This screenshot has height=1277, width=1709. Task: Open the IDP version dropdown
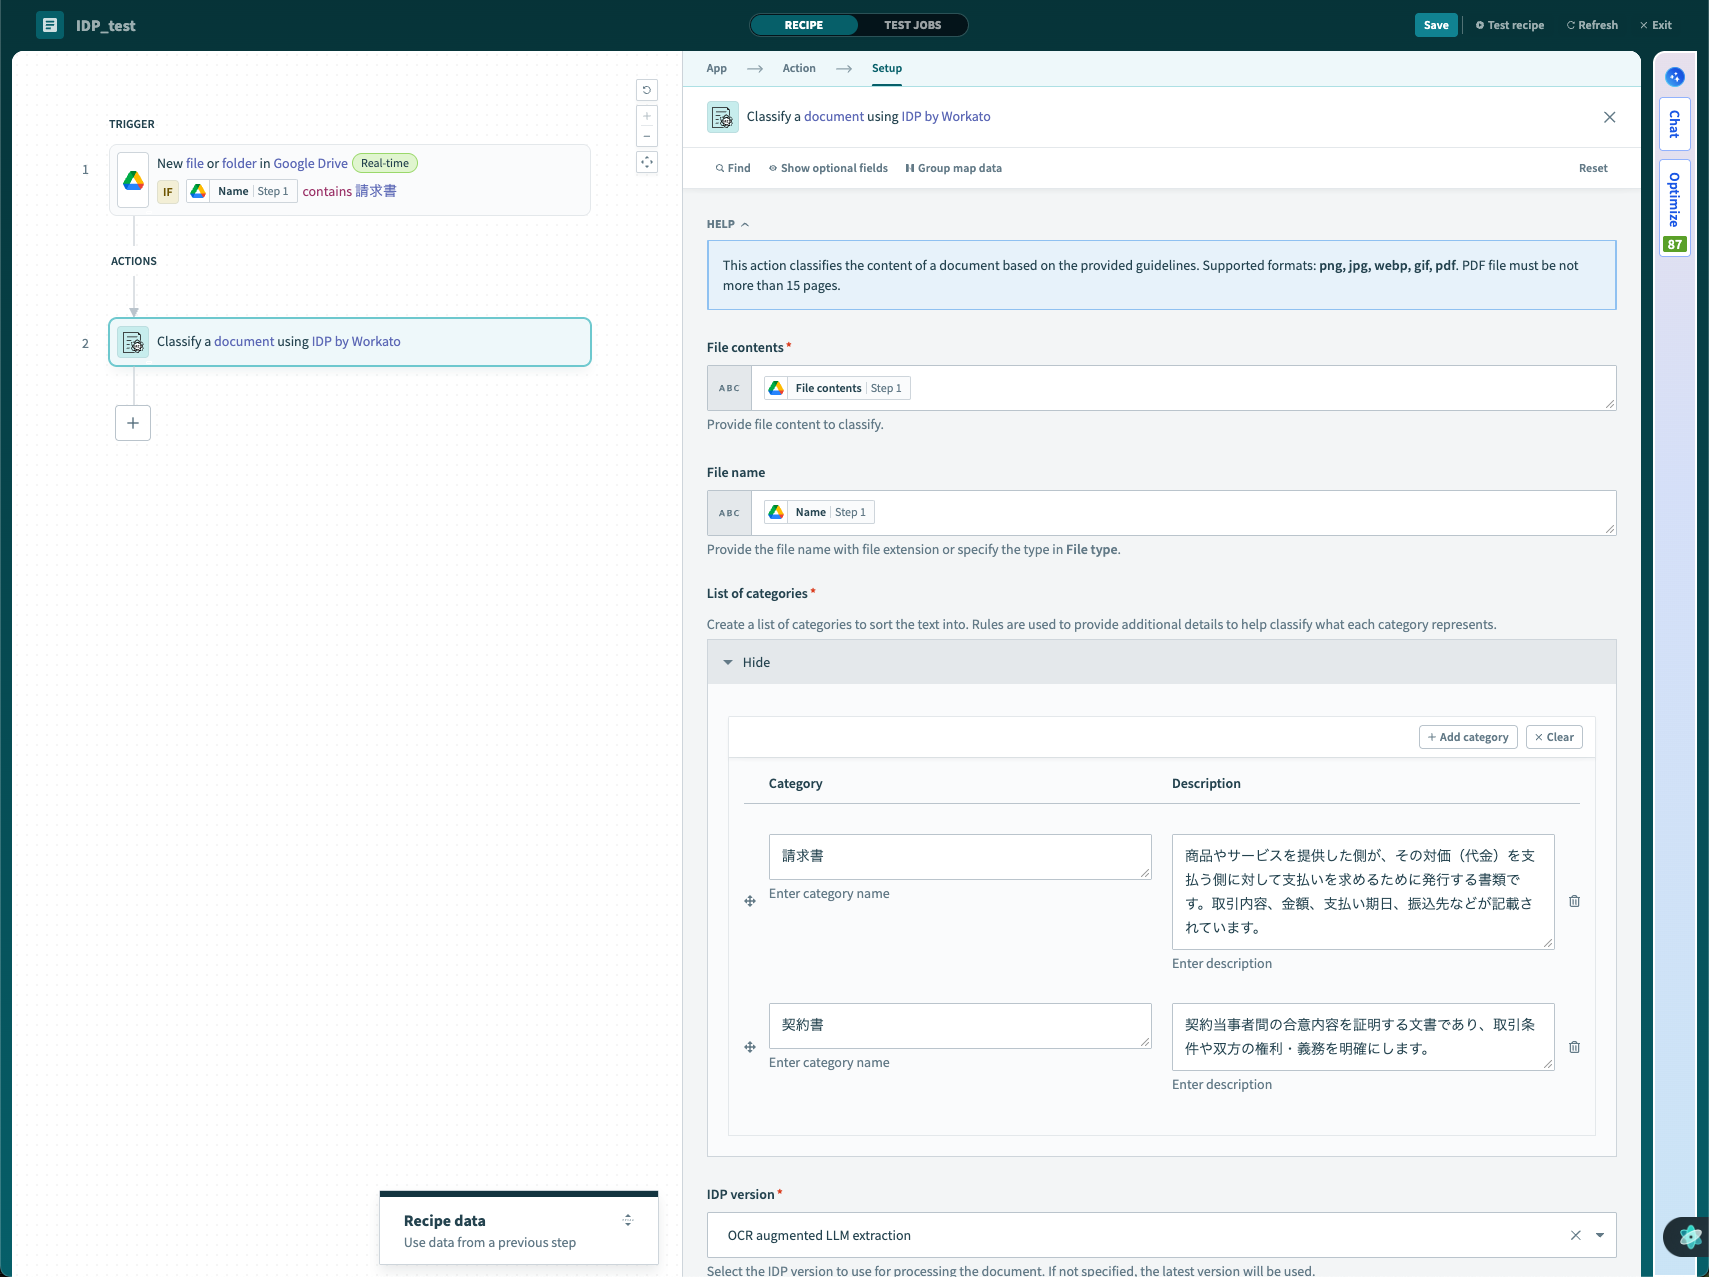(x=1600, y=1235)
